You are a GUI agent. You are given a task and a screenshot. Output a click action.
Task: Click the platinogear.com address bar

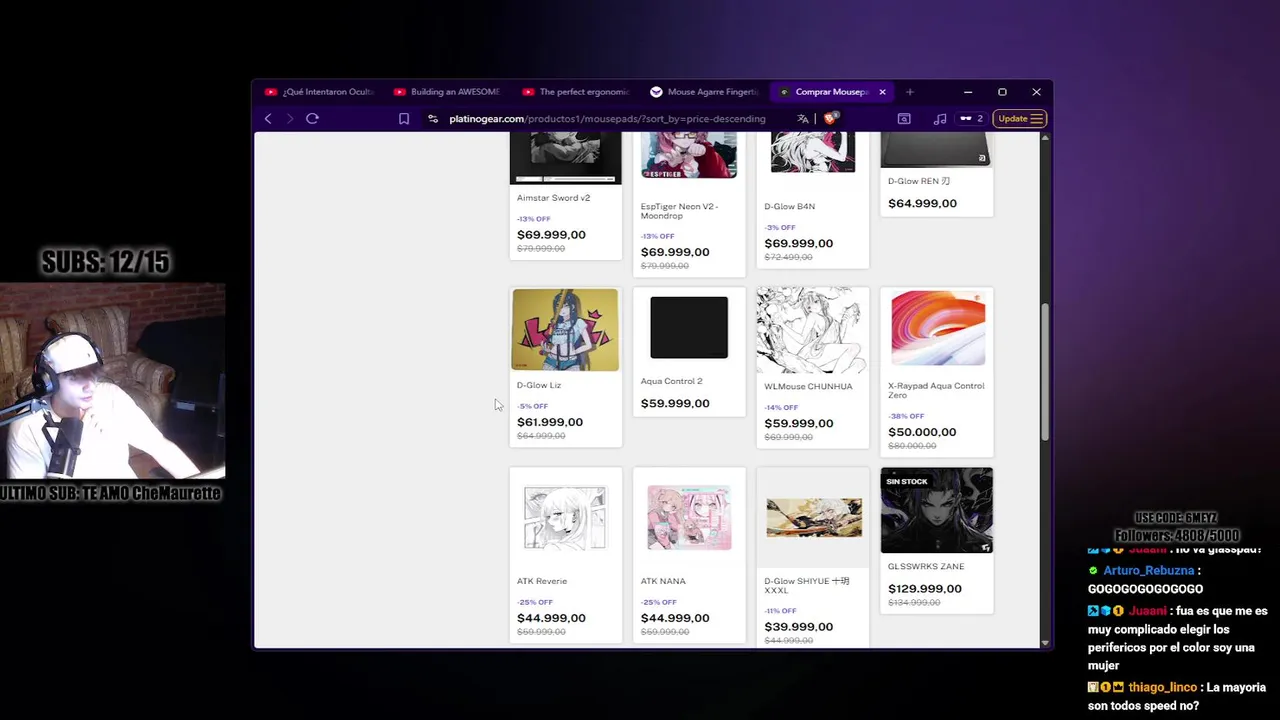607,119
